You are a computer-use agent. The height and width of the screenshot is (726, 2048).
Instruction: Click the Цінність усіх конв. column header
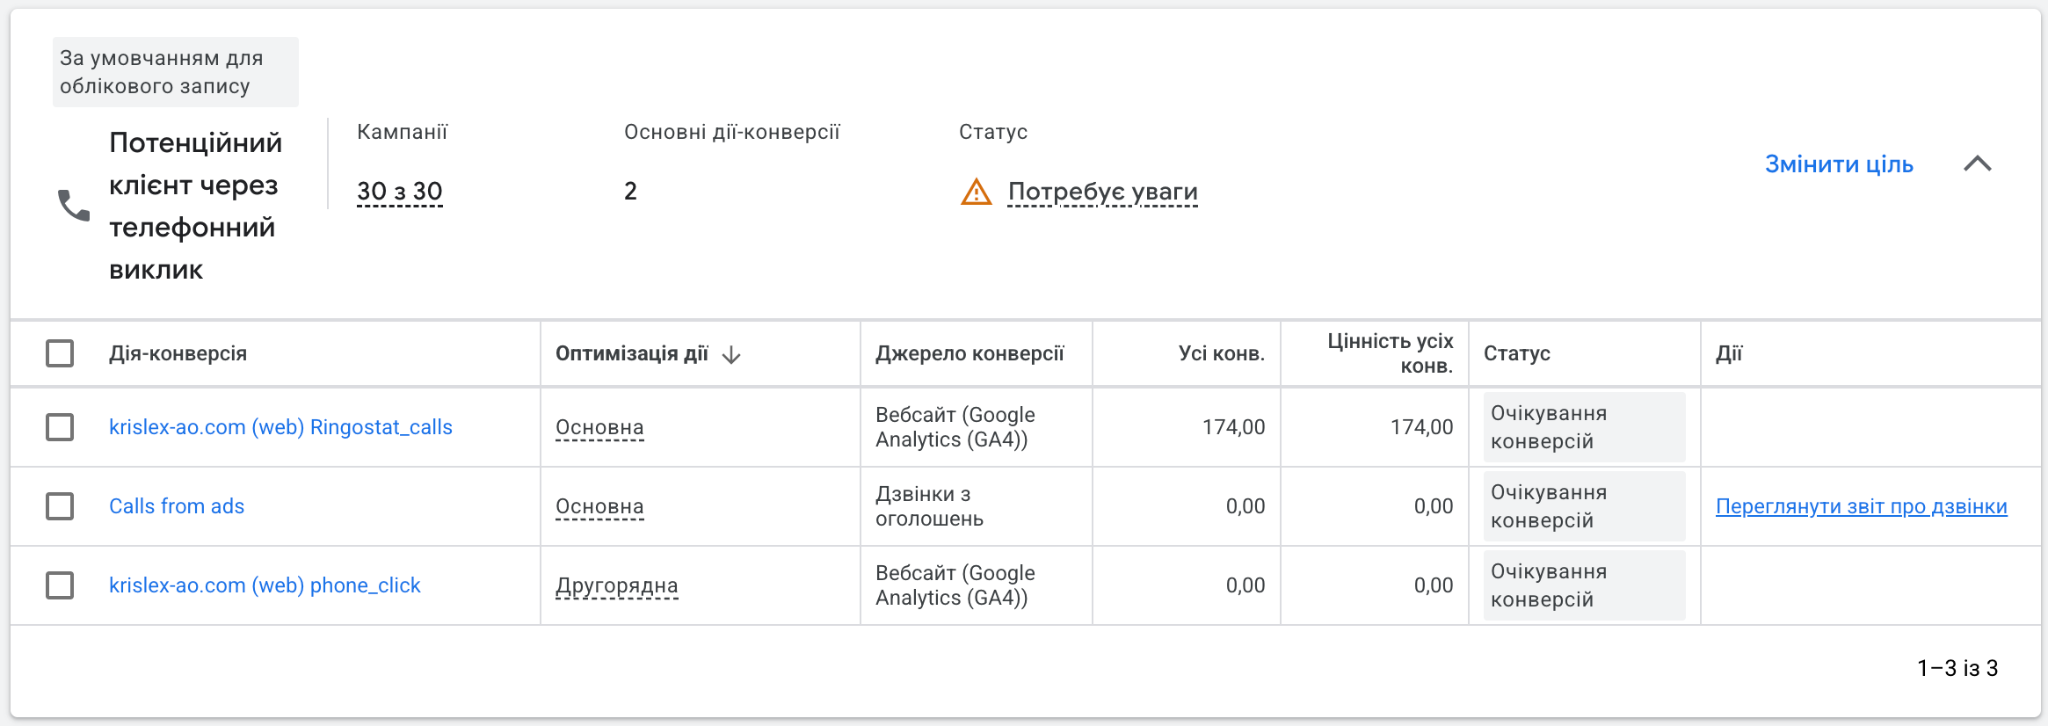(x=1391, y=353)
